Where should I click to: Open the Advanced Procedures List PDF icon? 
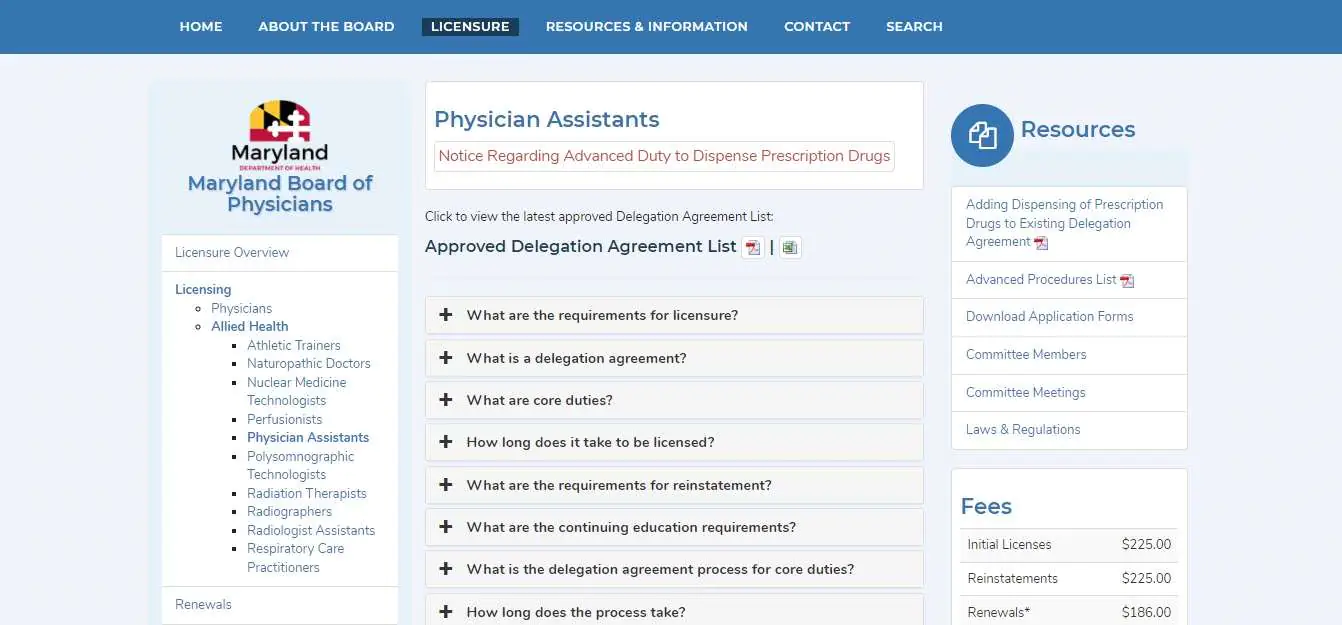(x=1128, y=280)
